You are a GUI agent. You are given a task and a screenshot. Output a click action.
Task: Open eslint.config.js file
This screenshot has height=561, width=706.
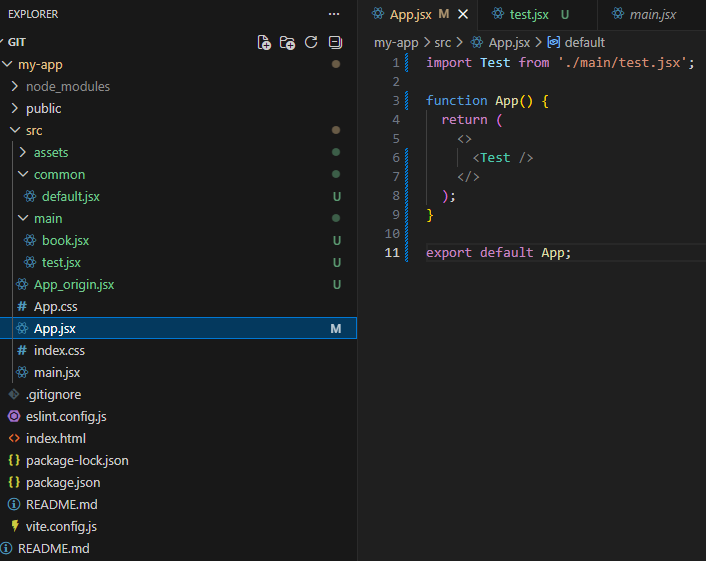(x=66, y=416)
